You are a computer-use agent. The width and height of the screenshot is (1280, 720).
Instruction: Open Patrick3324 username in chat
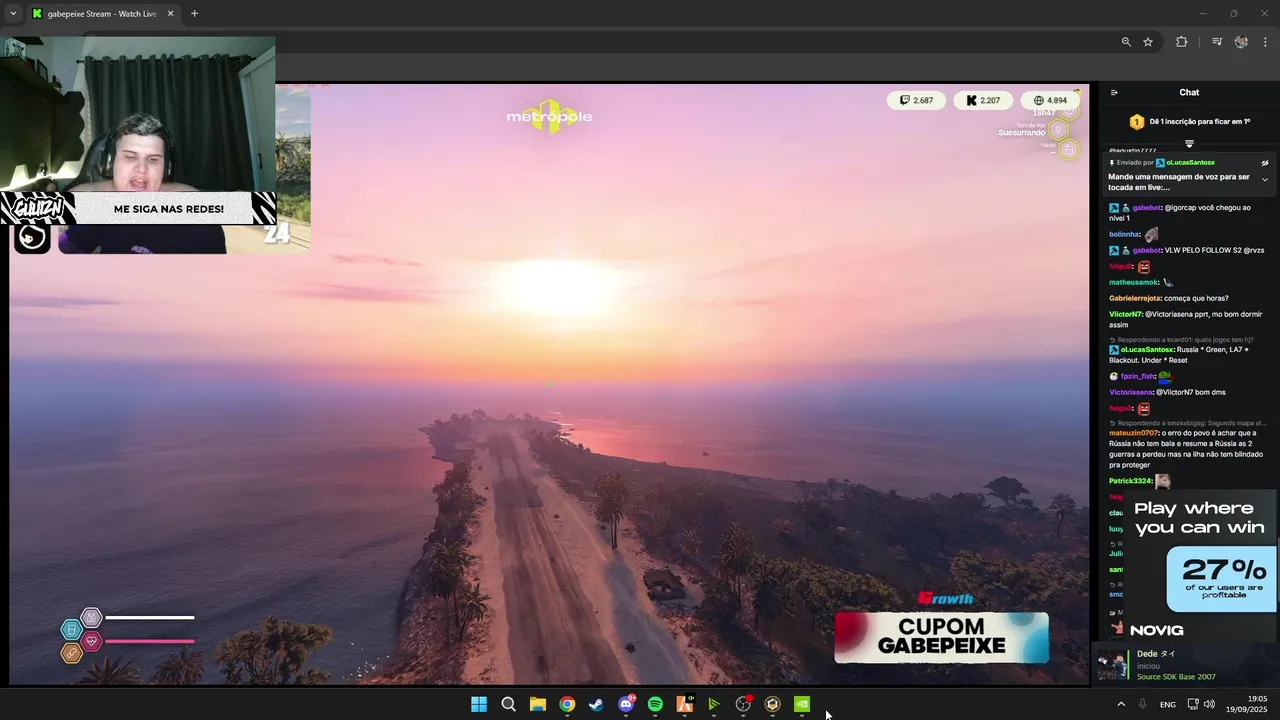pos(1130,481)
